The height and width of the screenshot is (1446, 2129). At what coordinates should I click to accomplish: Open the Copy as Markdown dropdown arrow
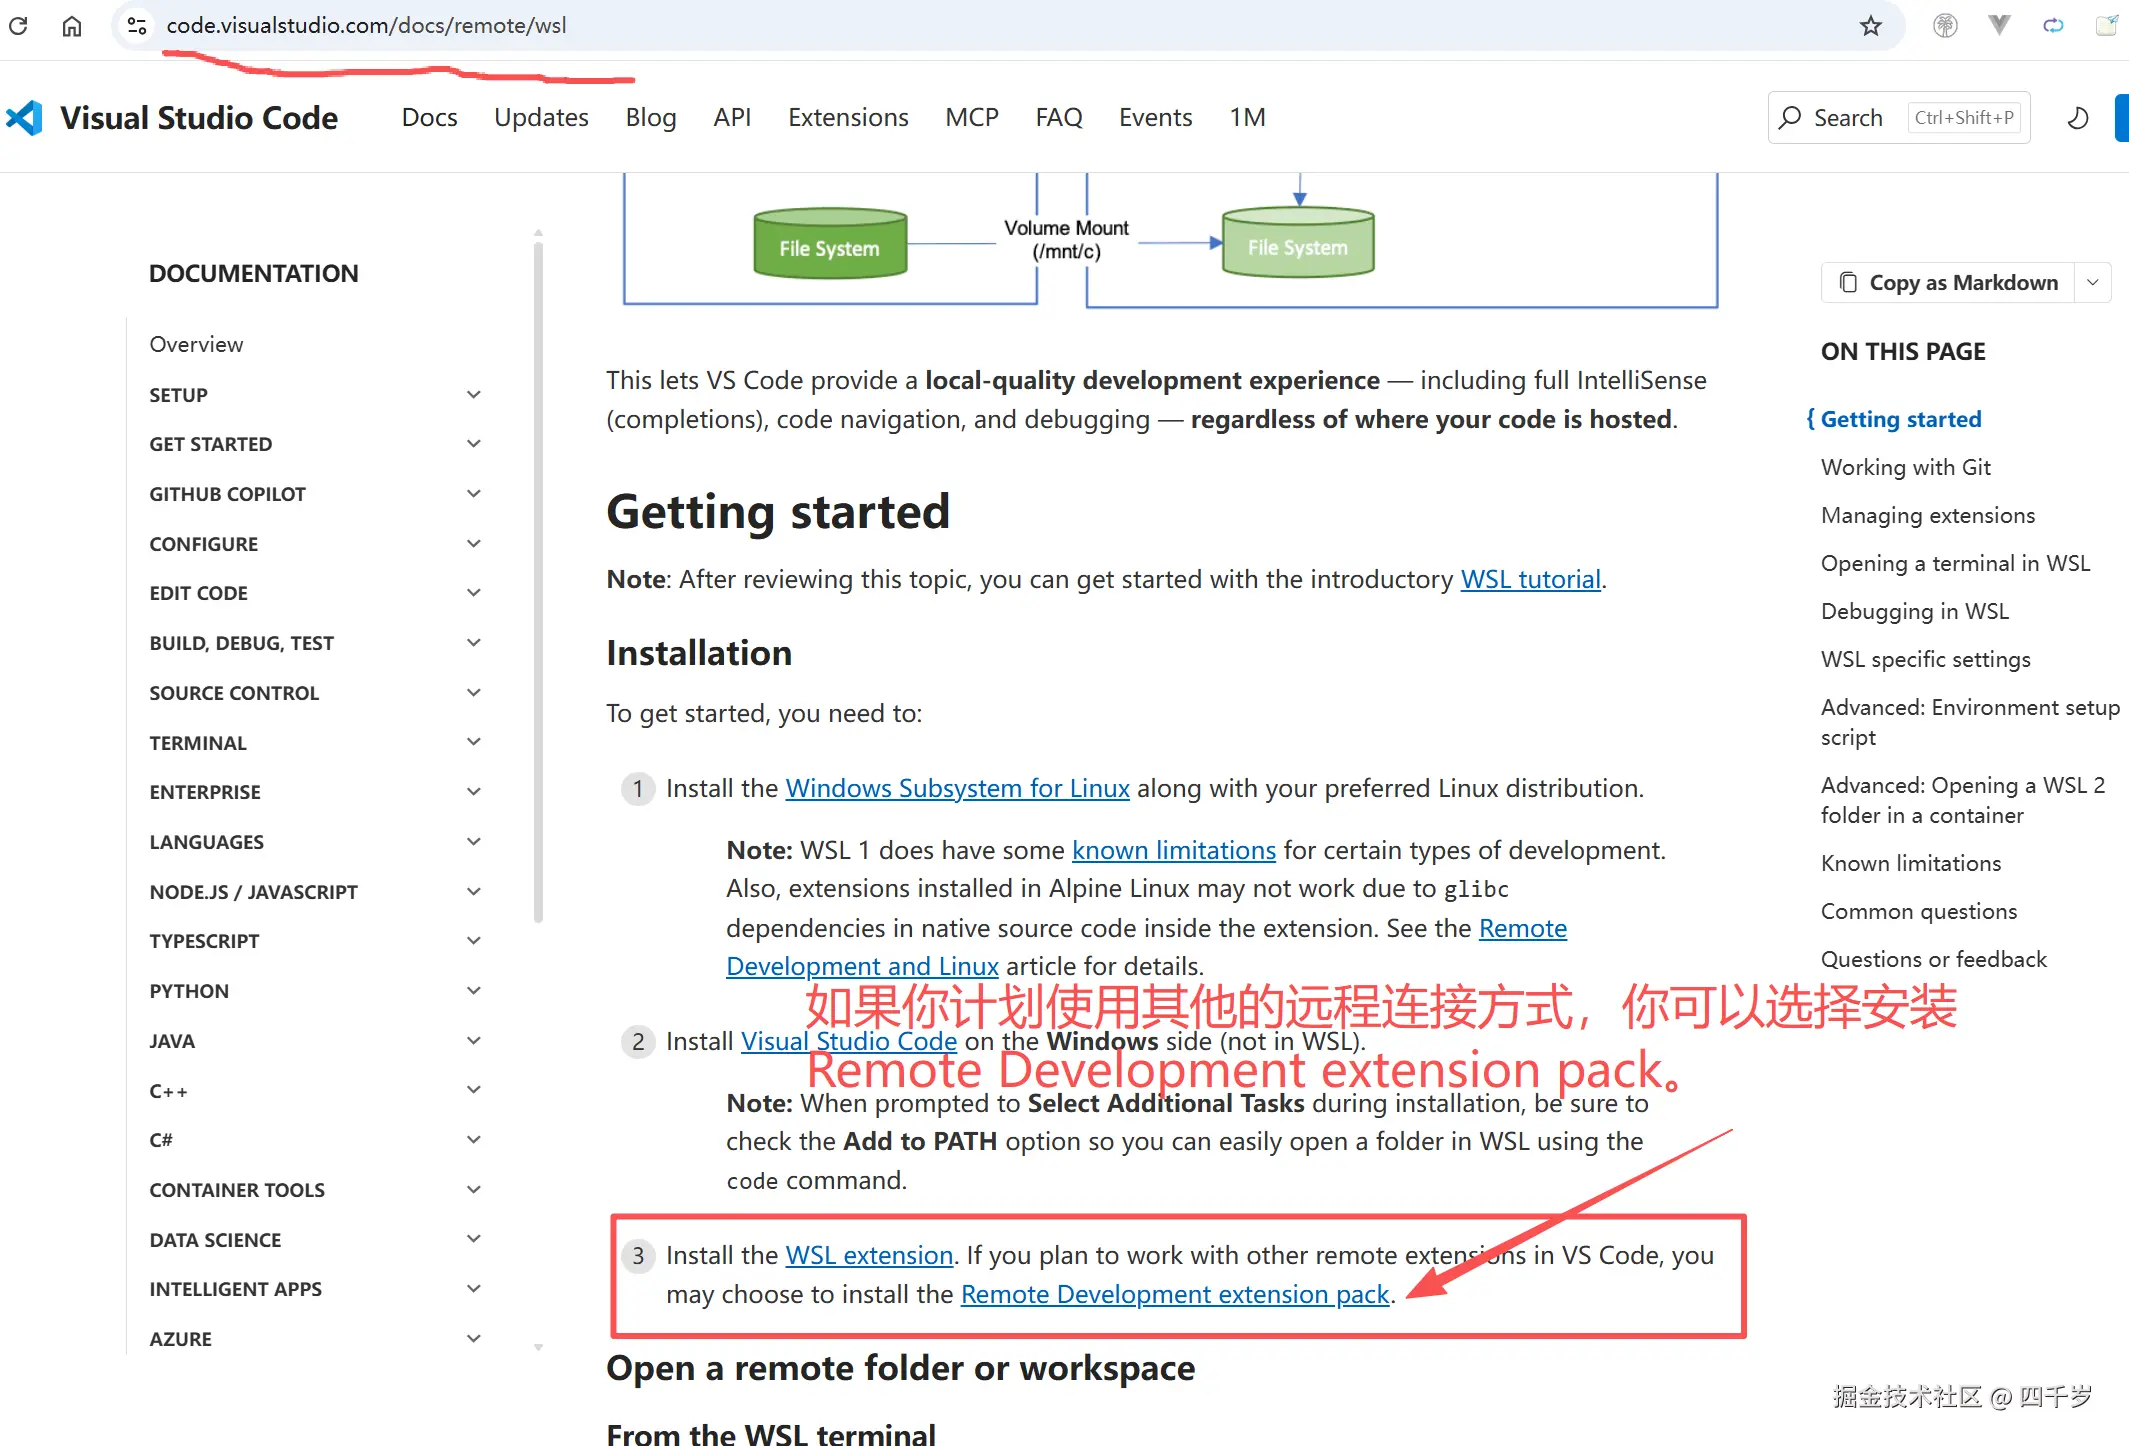tap(2092, 283)
